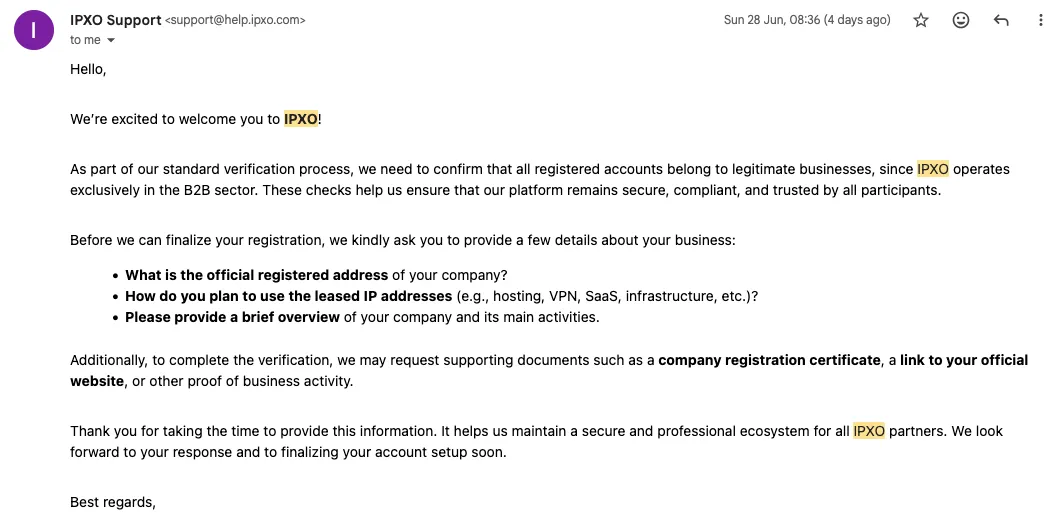Click bold "Please provide a brief overview"
The image size is (1055, 526).
[232, 317]
